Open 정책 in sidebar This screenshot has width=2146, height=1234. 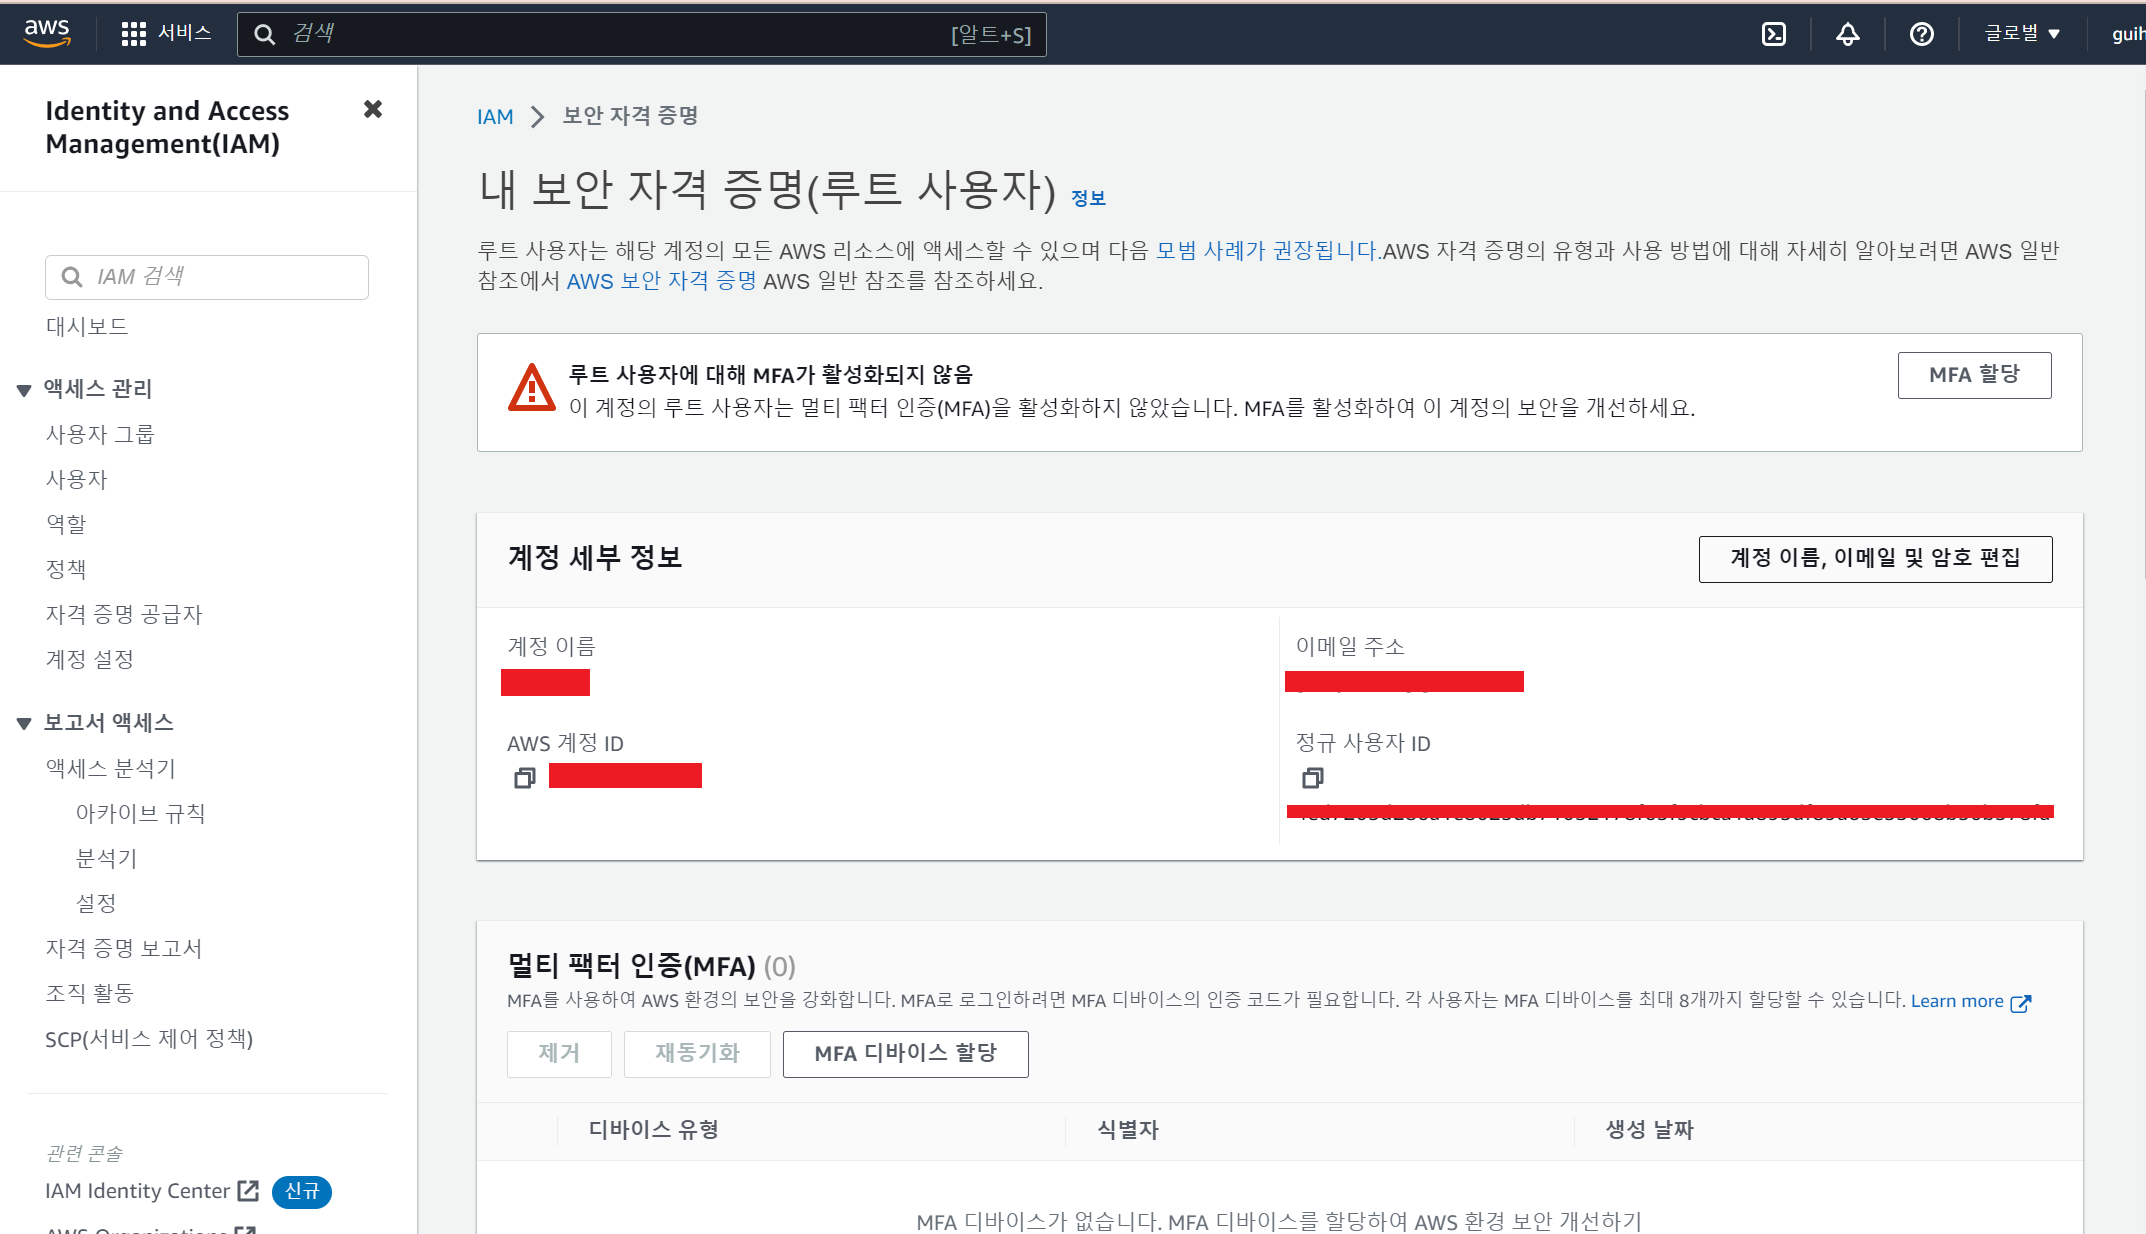coord(66,570)
